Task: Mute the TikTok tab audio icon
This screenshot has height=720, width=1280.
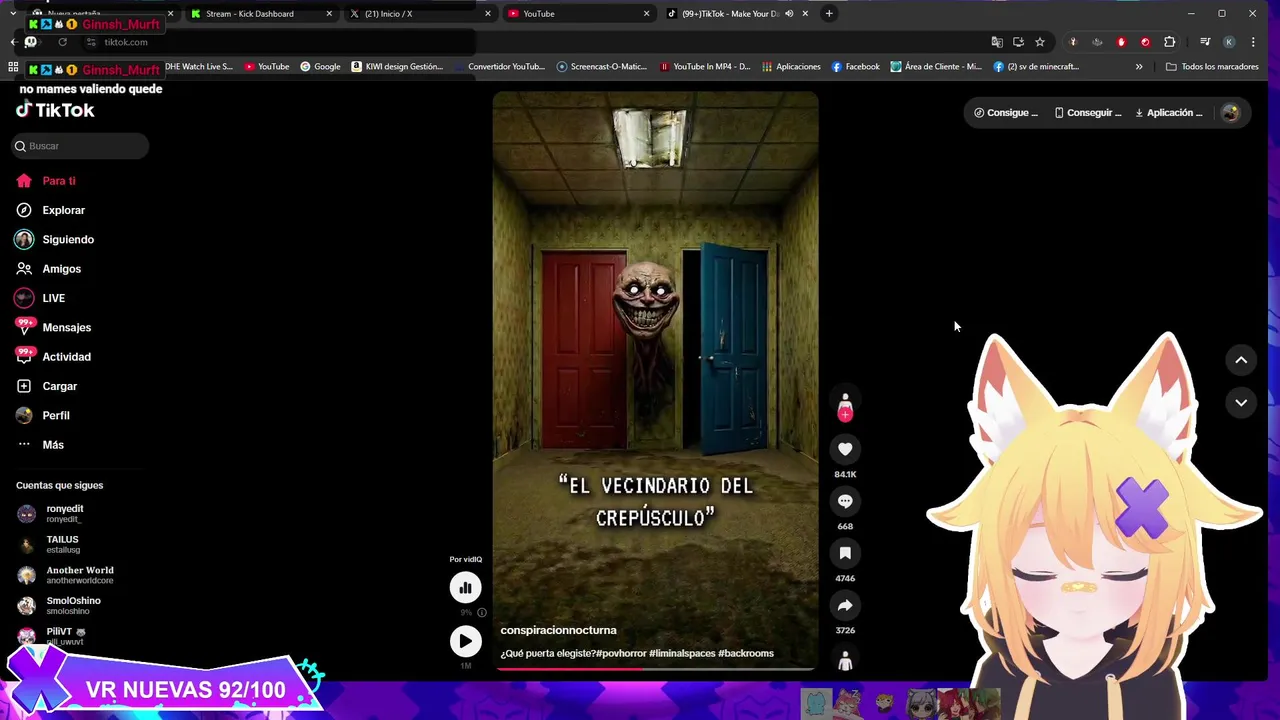Action: (789, 14)
